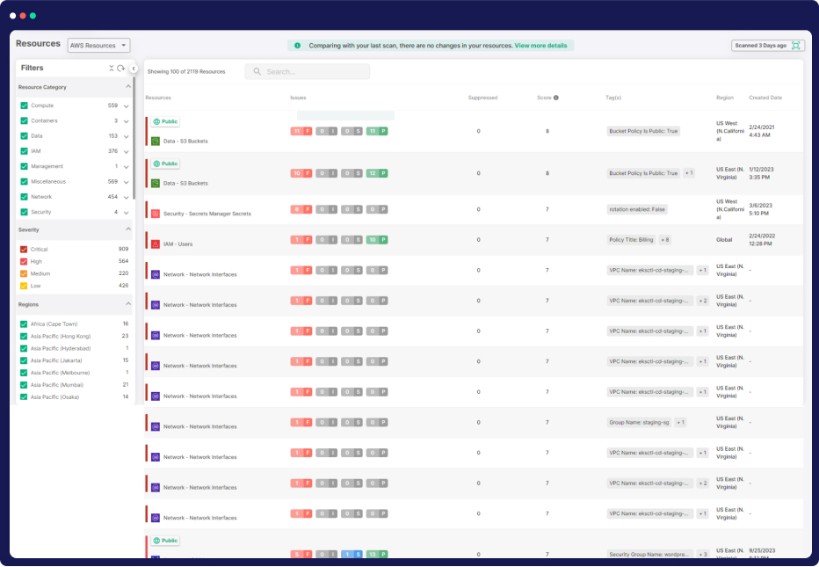
Task: Click the IAM - Users resource icon
Action: [155, 243]
